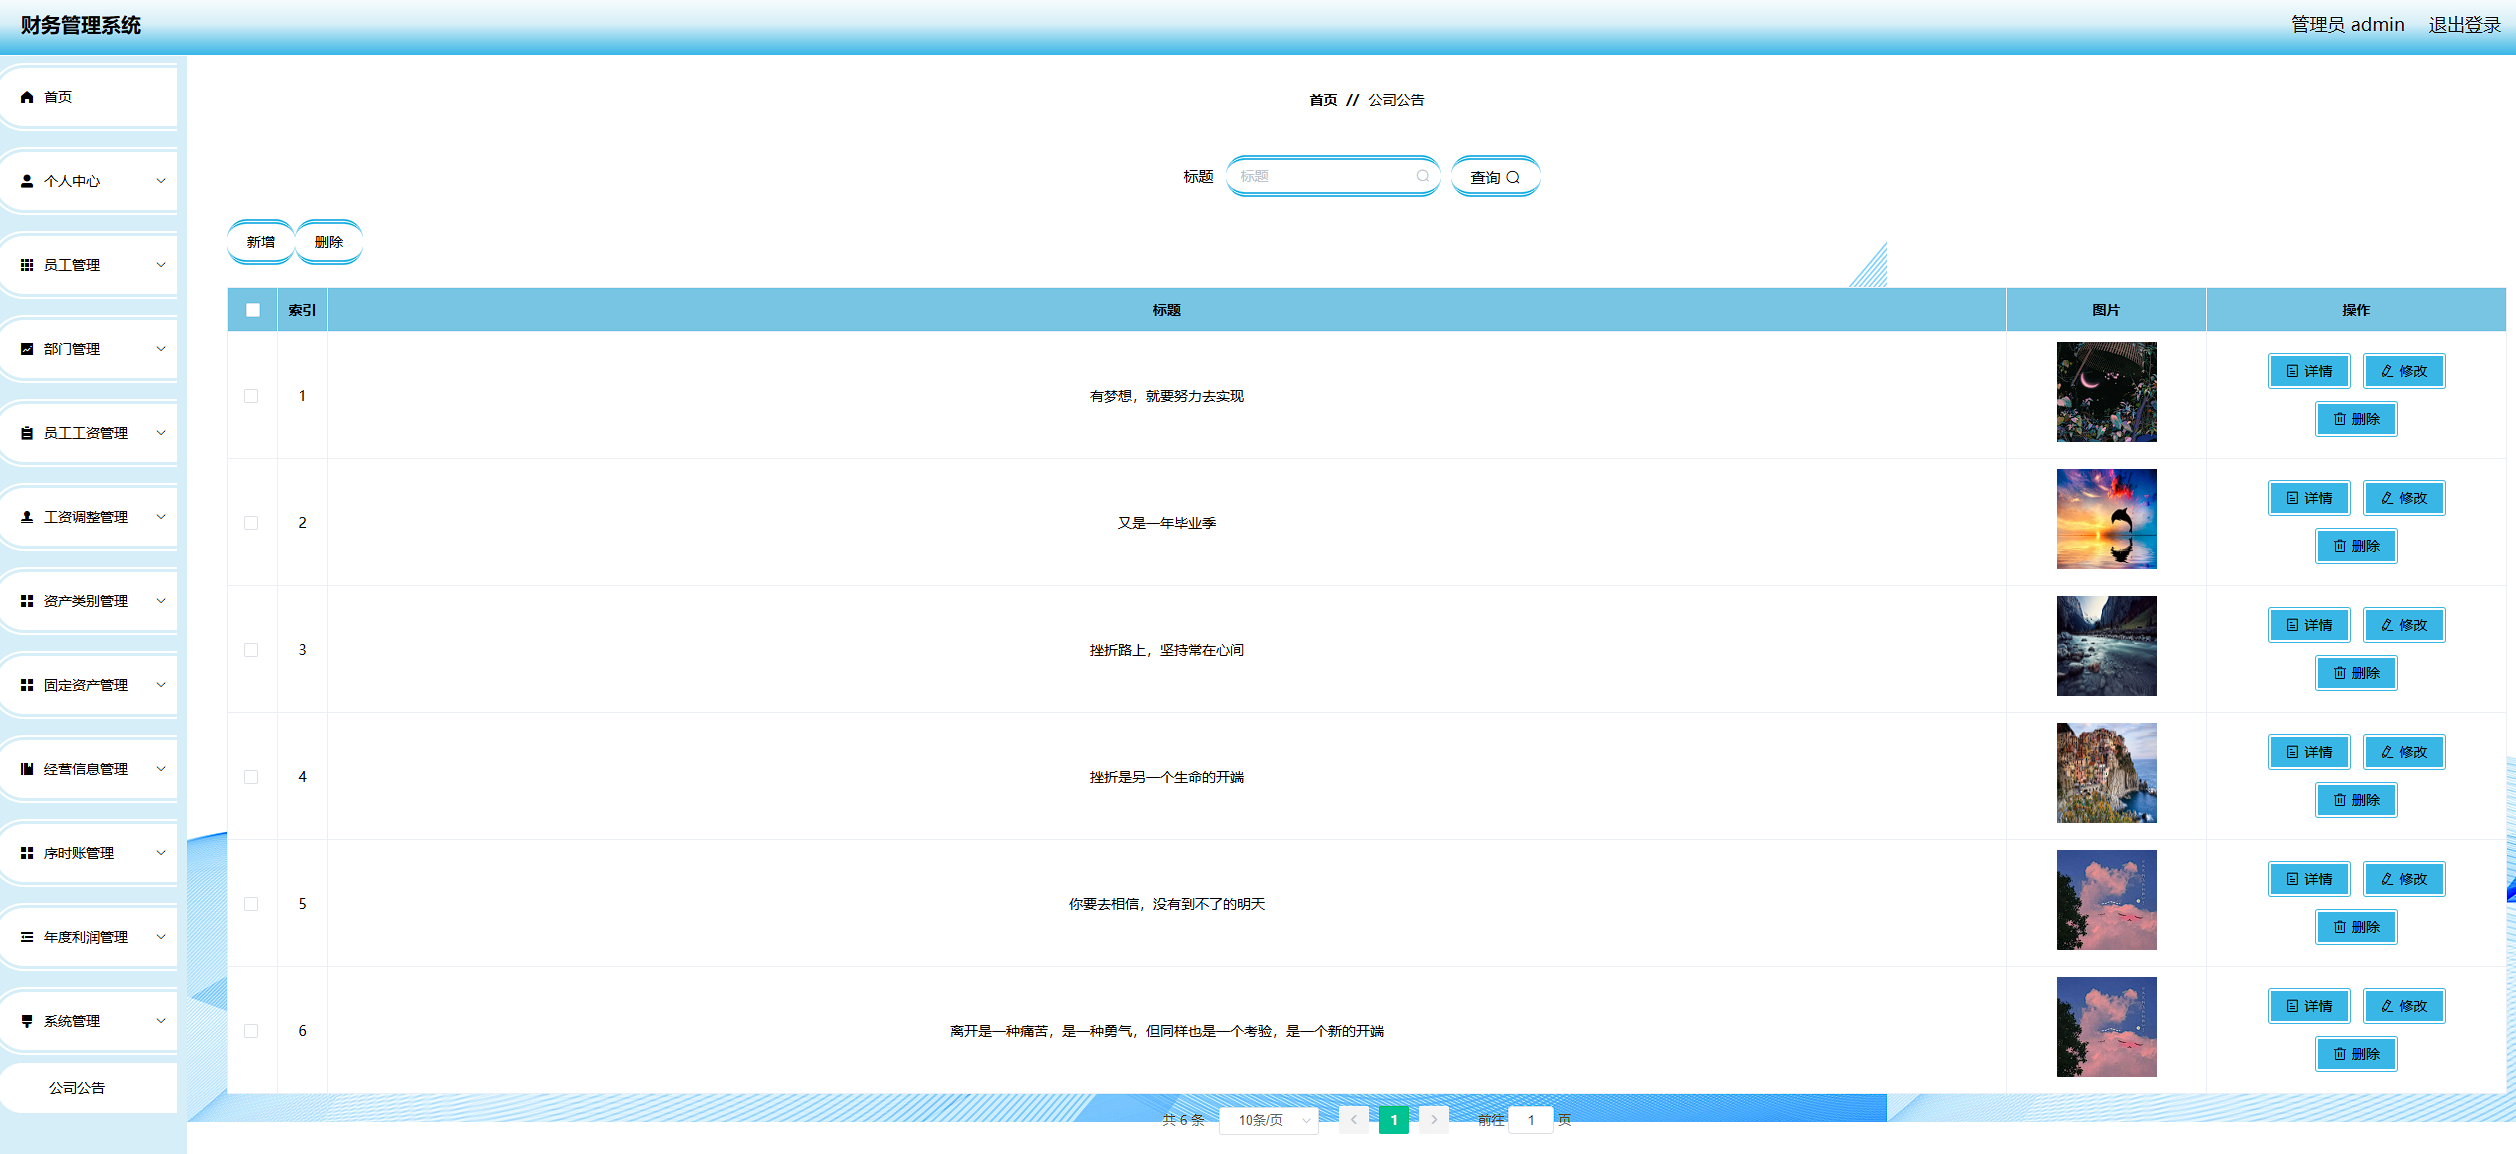Open the 固定资产管理 menu item

click(86, 685)
